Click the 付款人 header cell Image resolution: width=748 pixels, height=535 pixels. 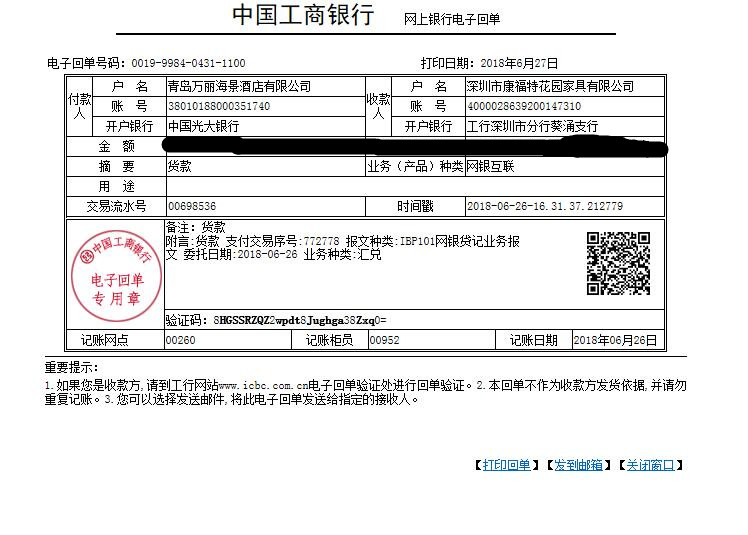(x=79, y=106)
